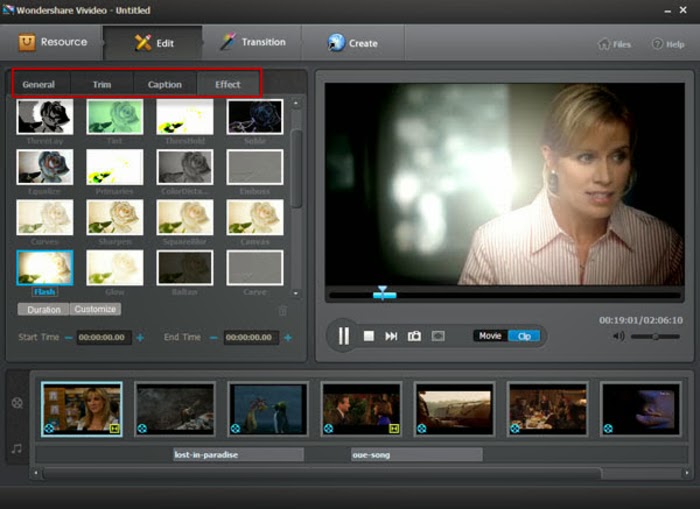Open the Transition section
Screen dimensions: 700x509
[x=252, y=42]
